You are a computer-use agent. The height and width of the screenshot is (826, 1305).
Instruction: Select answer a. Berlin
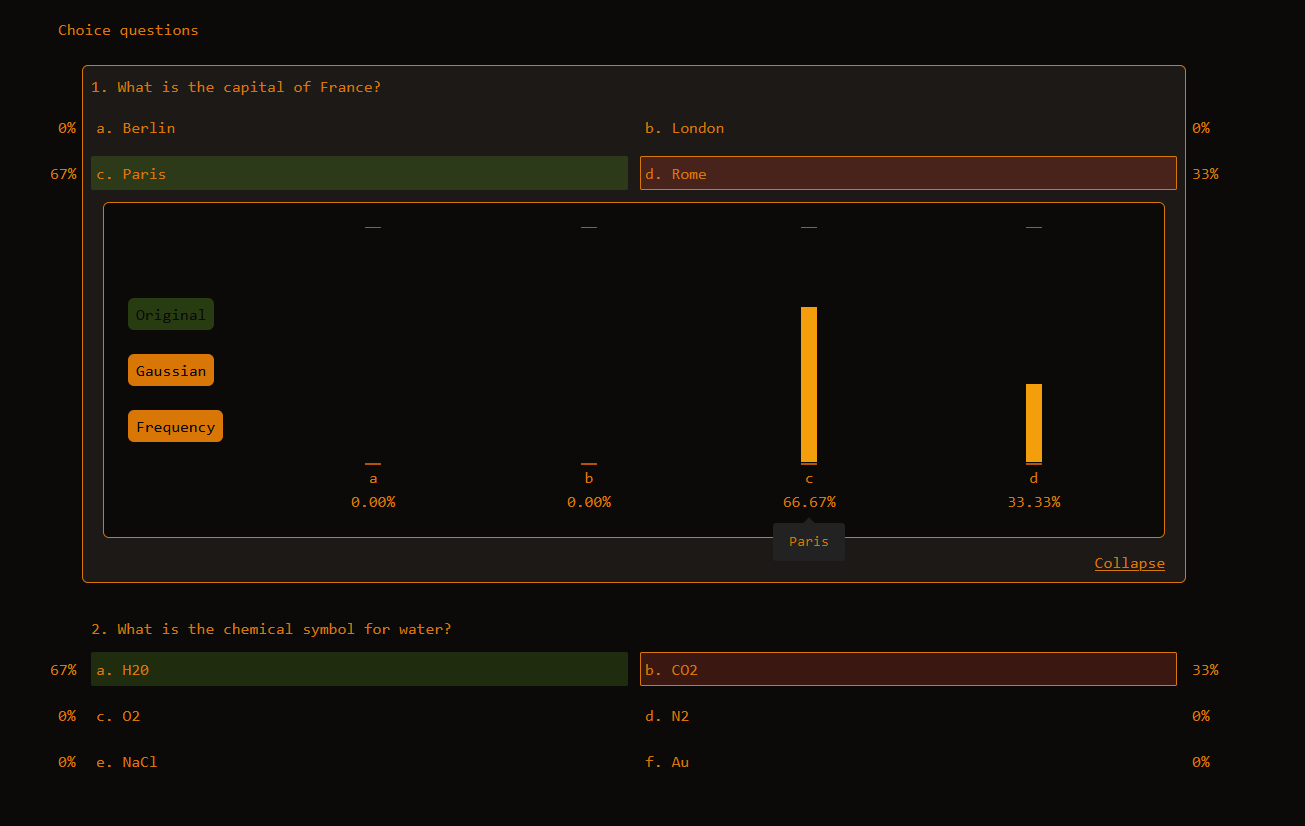(x=359, y=128)
